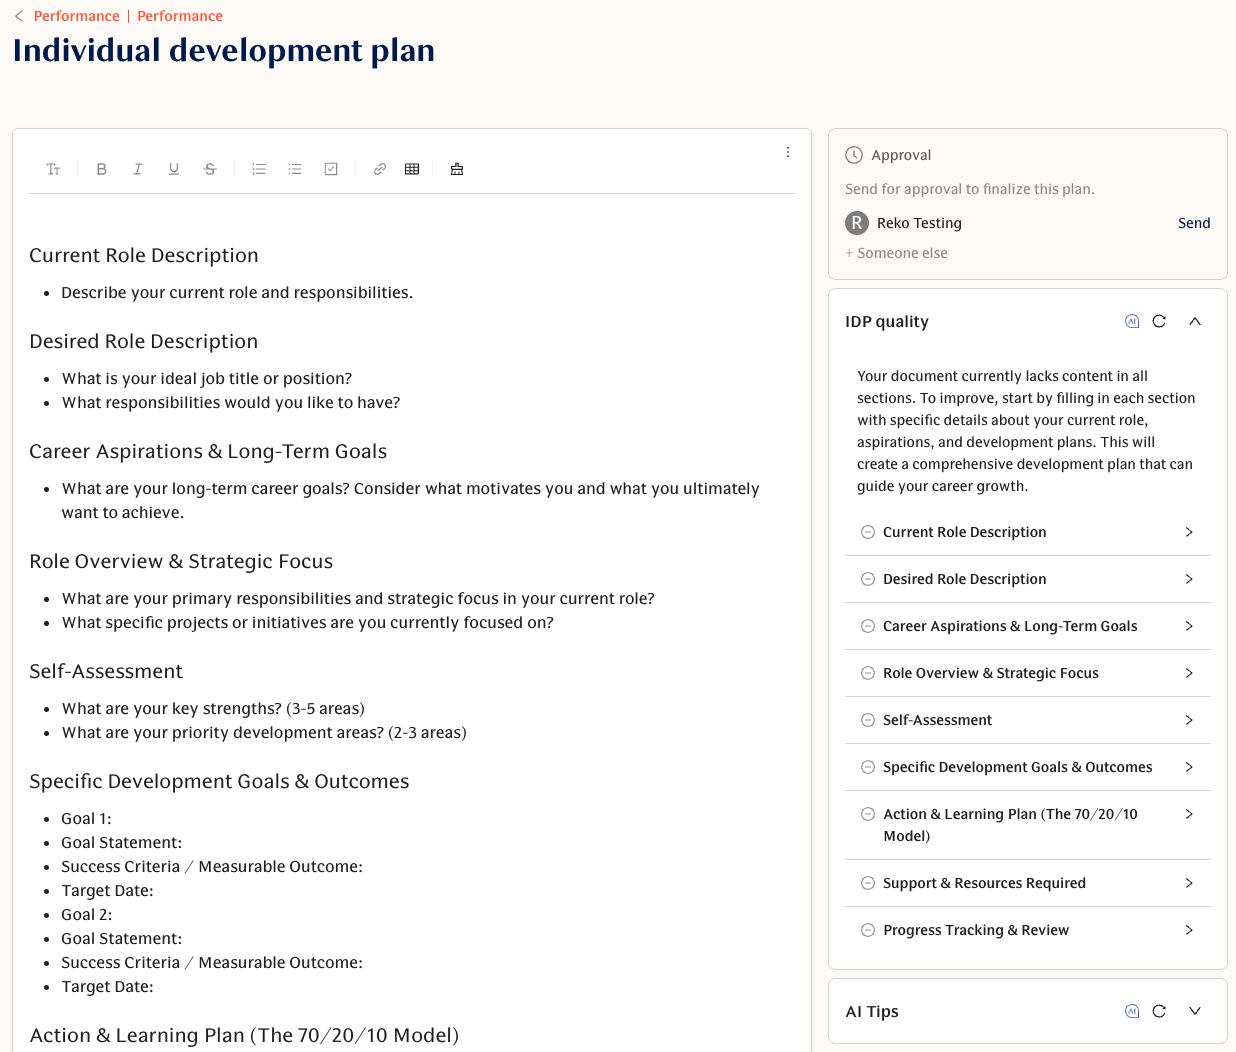Open text style options via Tt icon

coord(53,168)
